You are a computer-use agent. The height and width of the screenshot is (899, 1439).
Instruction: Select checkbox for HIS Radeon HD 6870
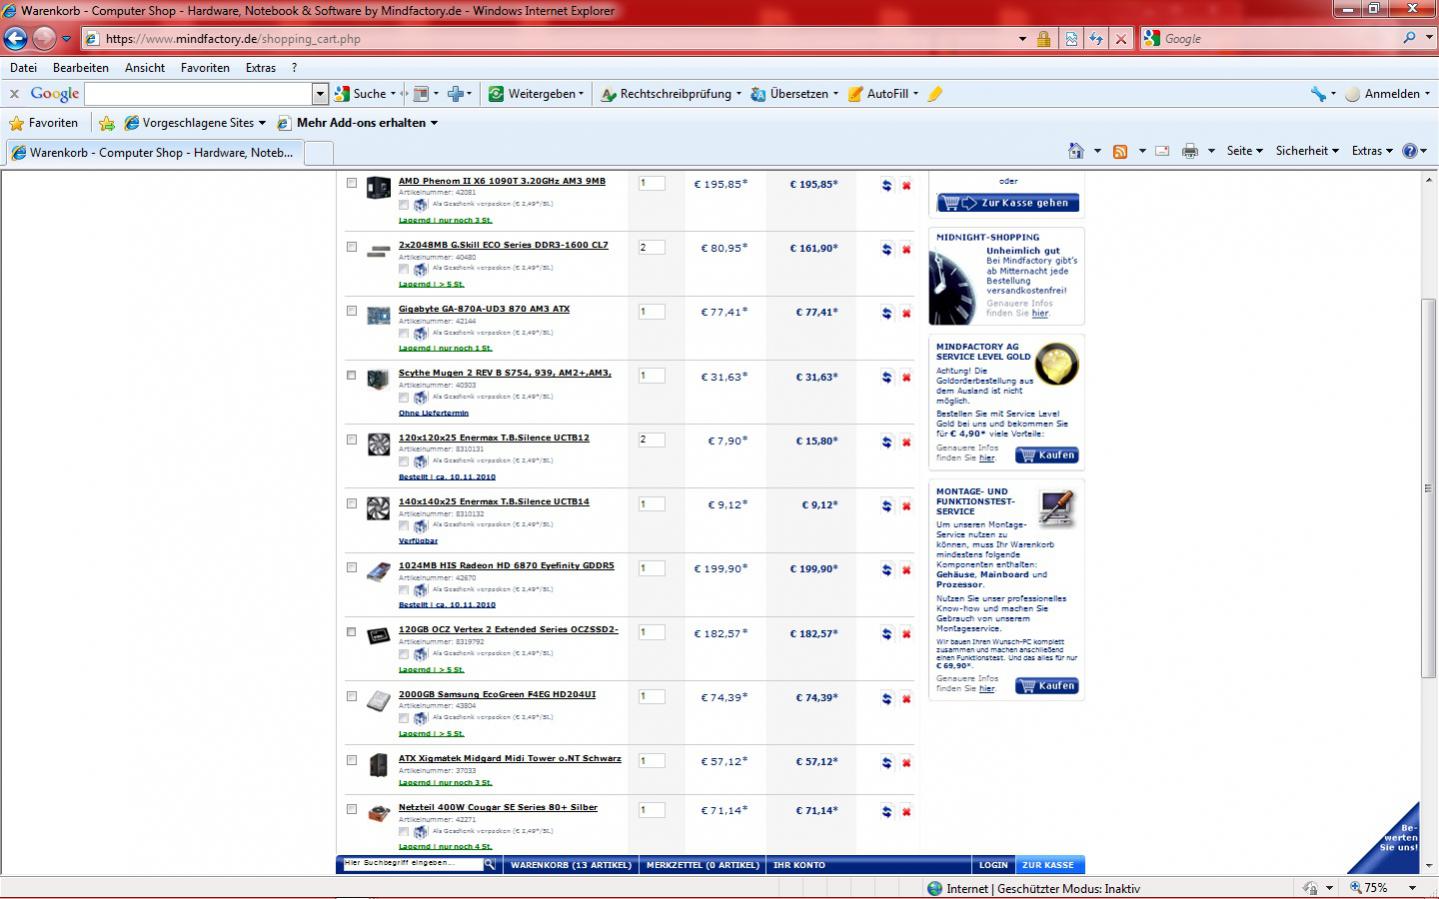pyautogui.click(x=351, y=568)
